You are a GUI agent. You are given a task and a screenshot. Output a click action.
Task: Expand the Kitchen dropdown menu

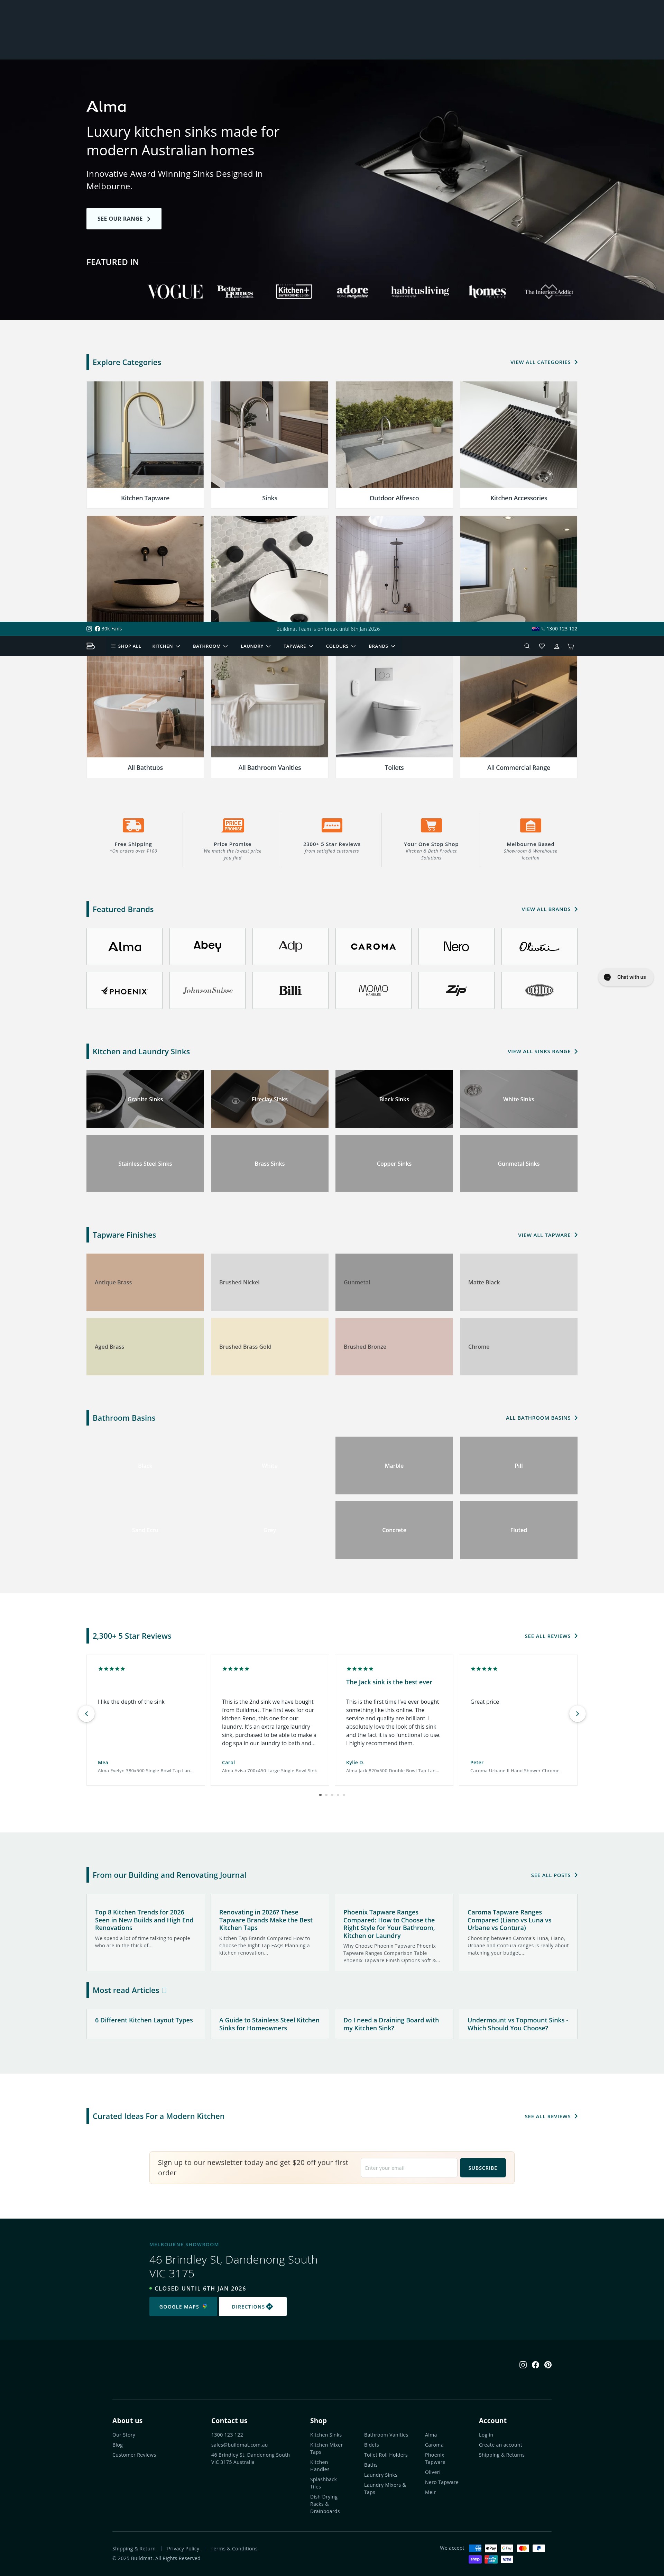click(x=166, y=646)
